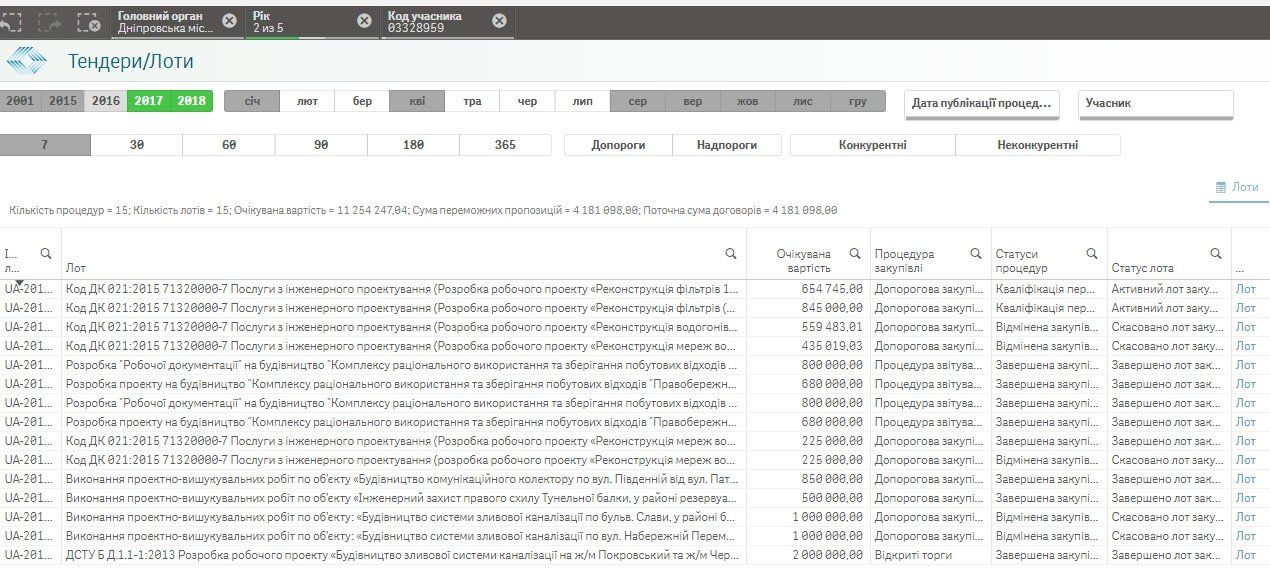Select year 2016 in the filter bar
This screenshot has width=1270, height=578.
point(105,100)
